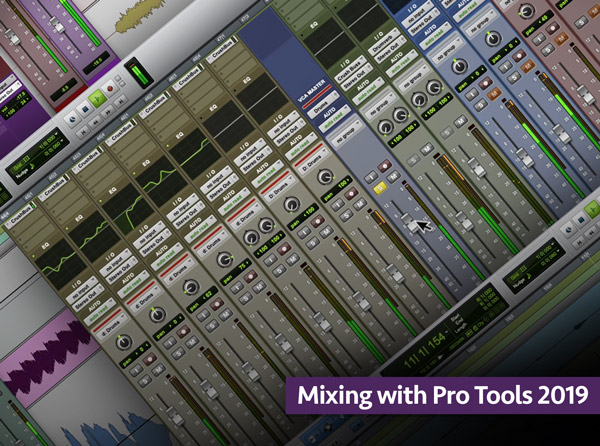Screen dimensions: 600x446
Task: Mute the strip showing pan 75
Action: [x=260, y=286]
